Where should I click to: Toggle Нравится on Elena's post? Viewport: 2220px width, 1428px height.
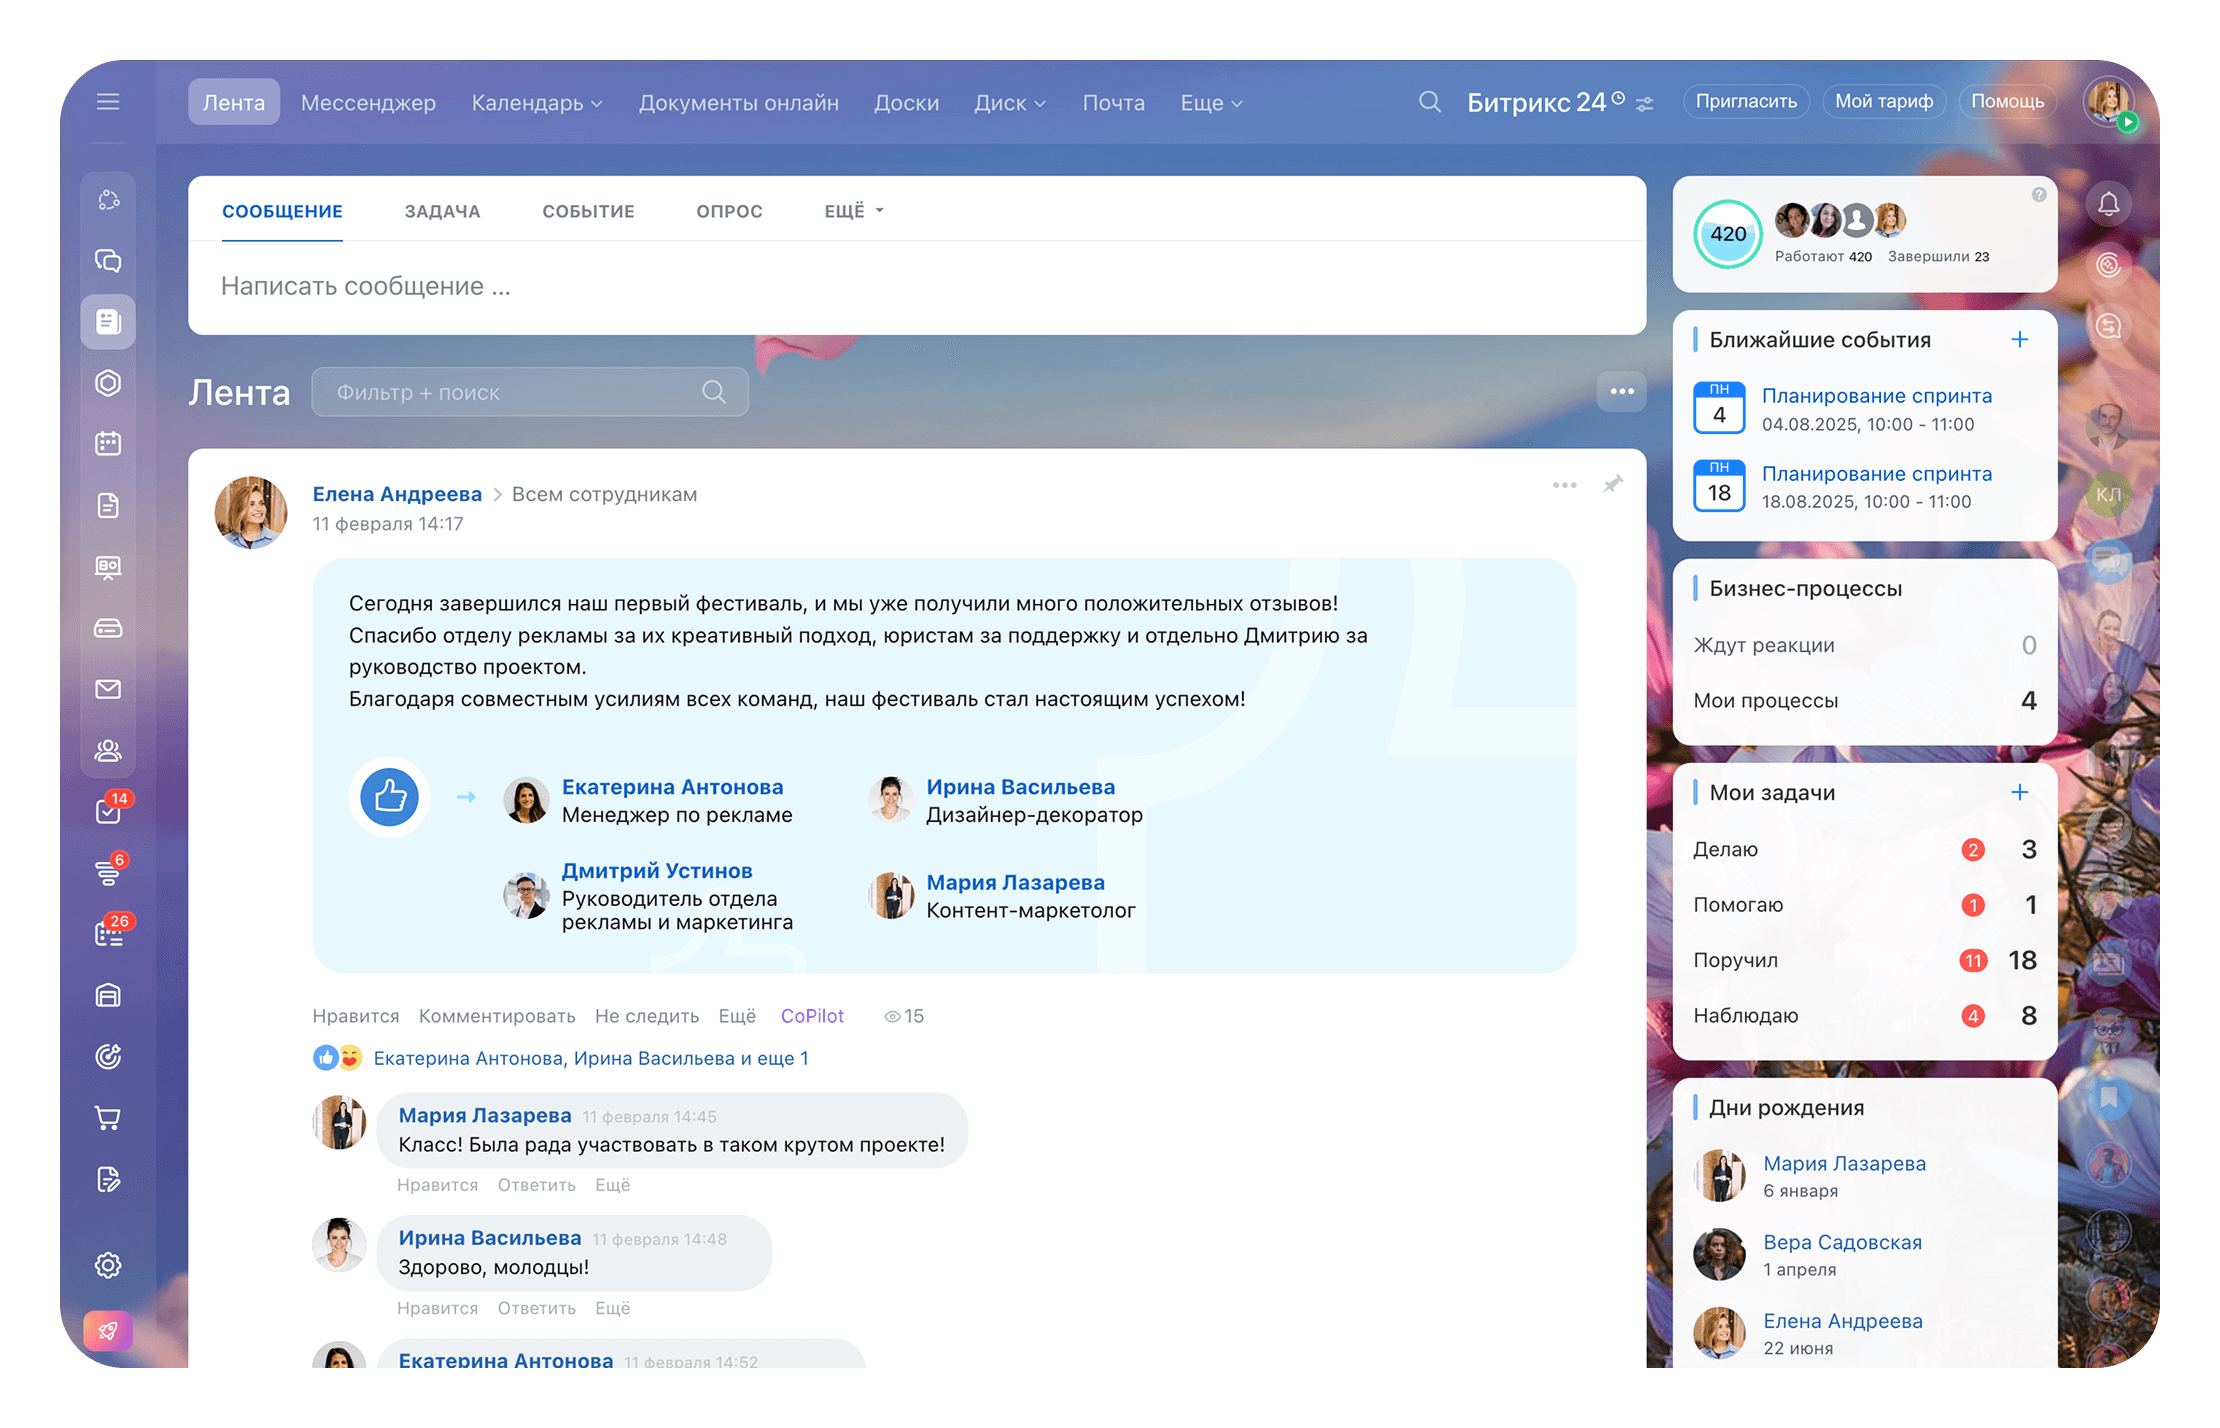(x=355, y=1016)
